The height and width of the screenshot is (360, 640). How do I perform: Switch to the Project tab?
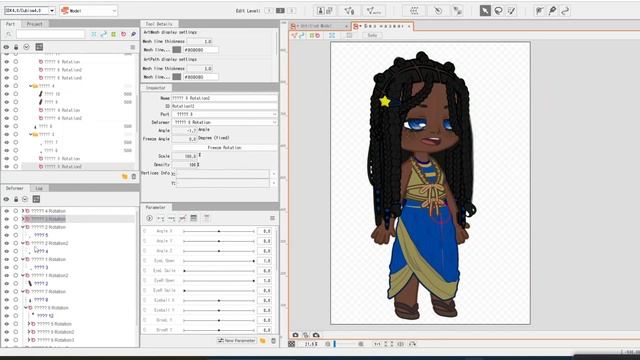35,24
